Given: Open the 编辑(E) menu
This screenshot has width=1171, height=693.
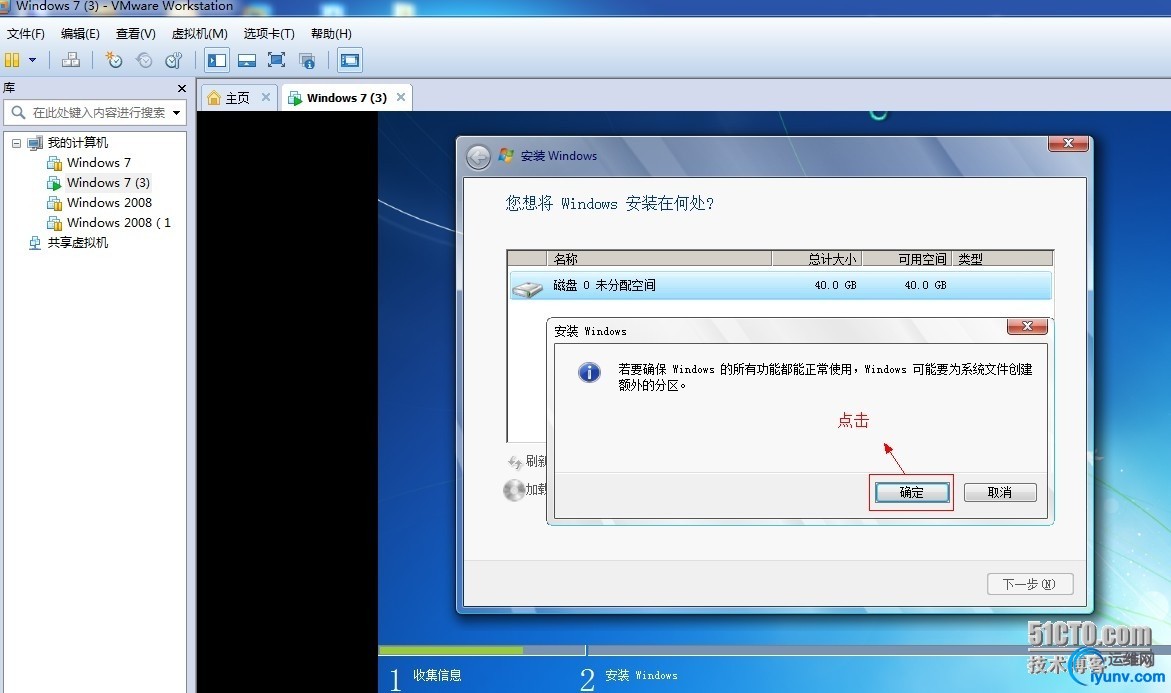Looking at the screenshot, I should click(80, 34).
